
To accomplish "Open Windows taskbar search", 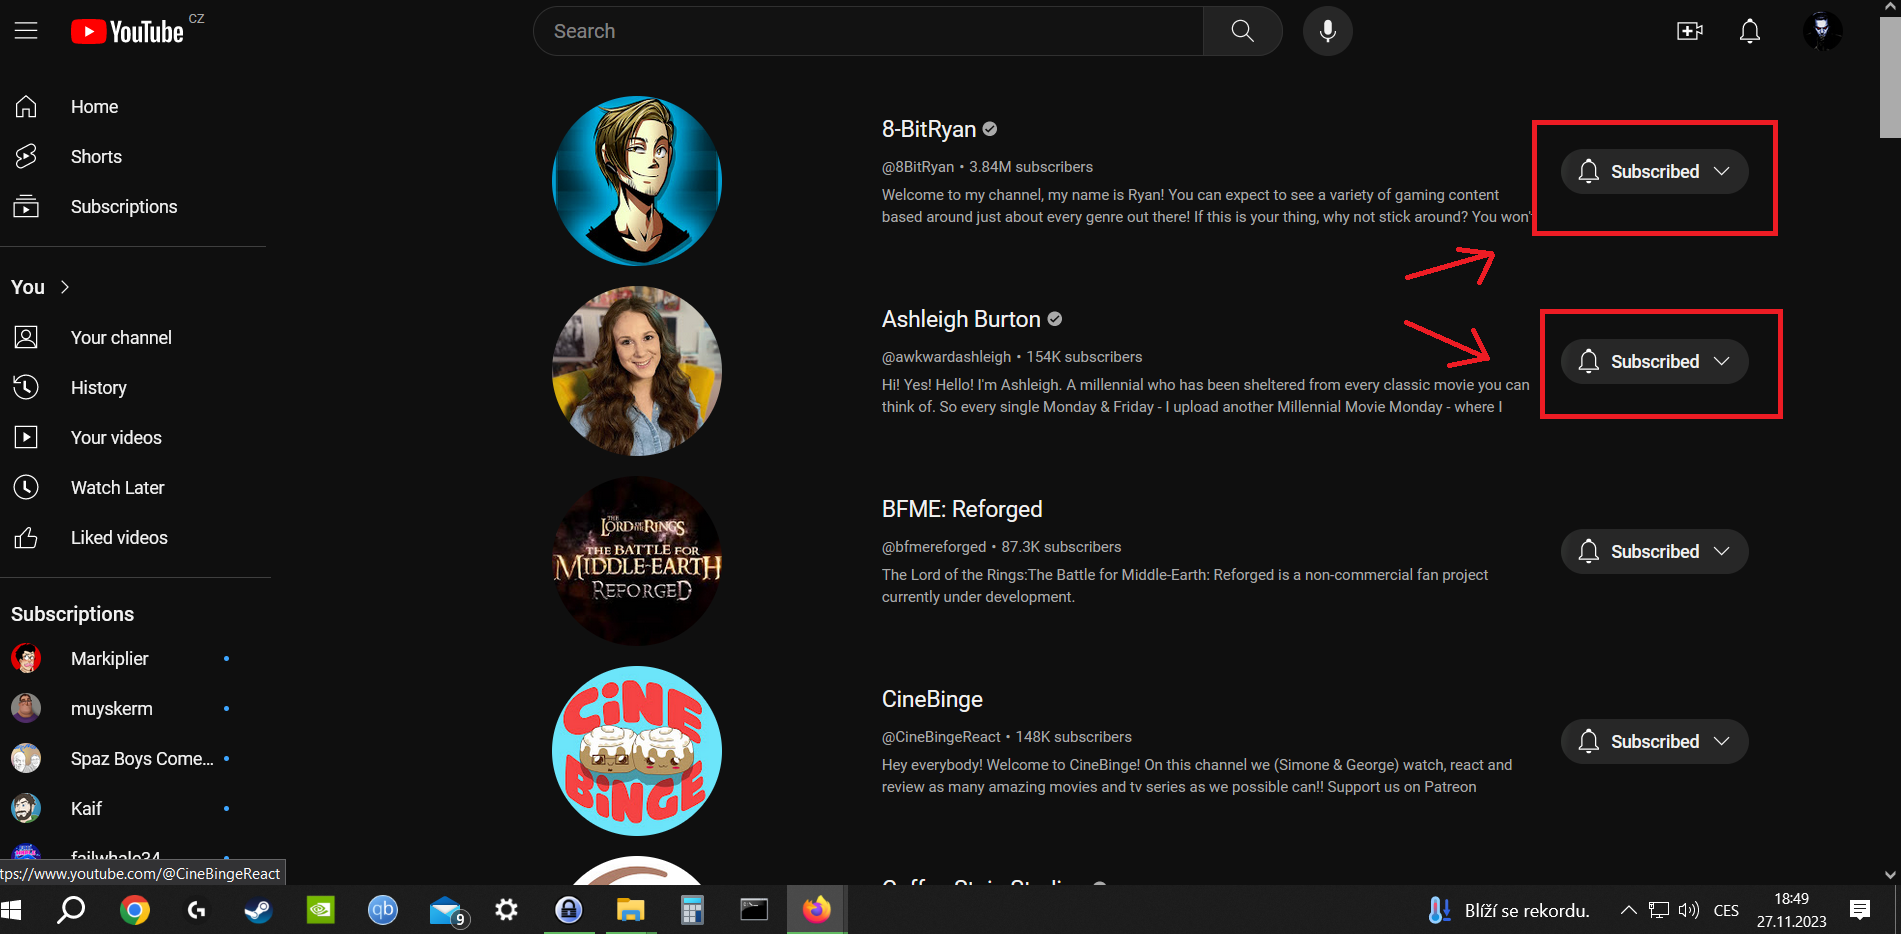I will [x=71, y=910].
